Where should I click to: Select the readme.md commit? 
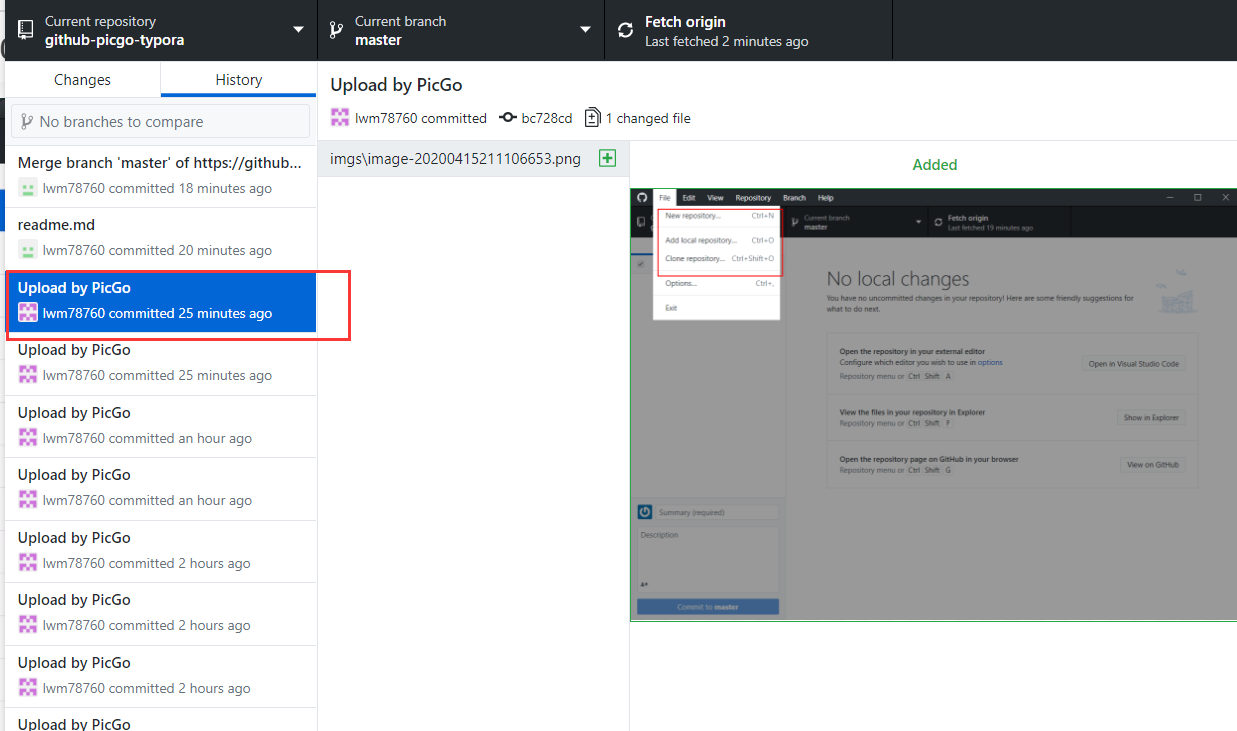tap(161, 238)
